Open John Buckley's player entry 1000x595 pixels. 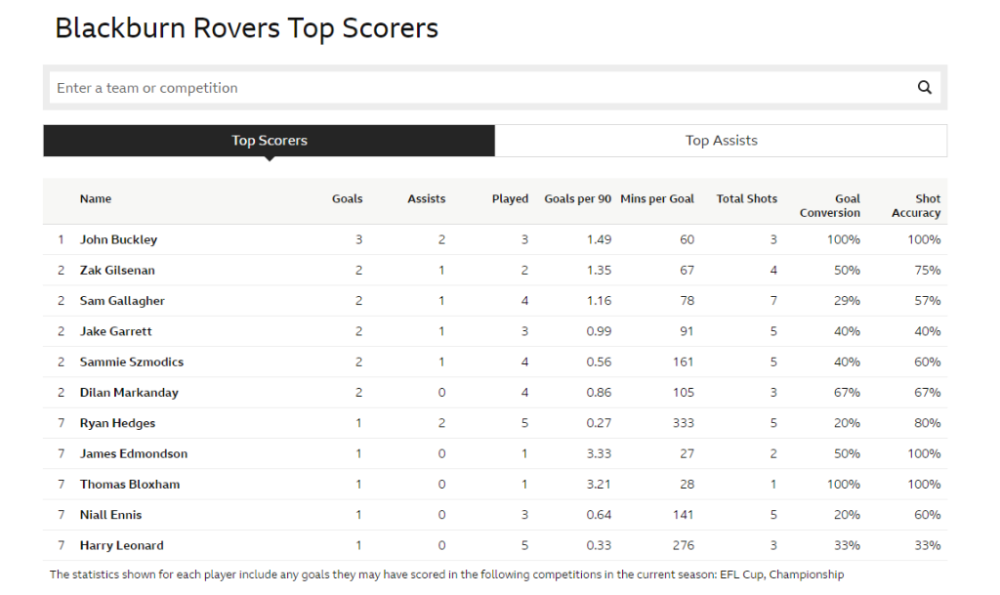point(118,240)
